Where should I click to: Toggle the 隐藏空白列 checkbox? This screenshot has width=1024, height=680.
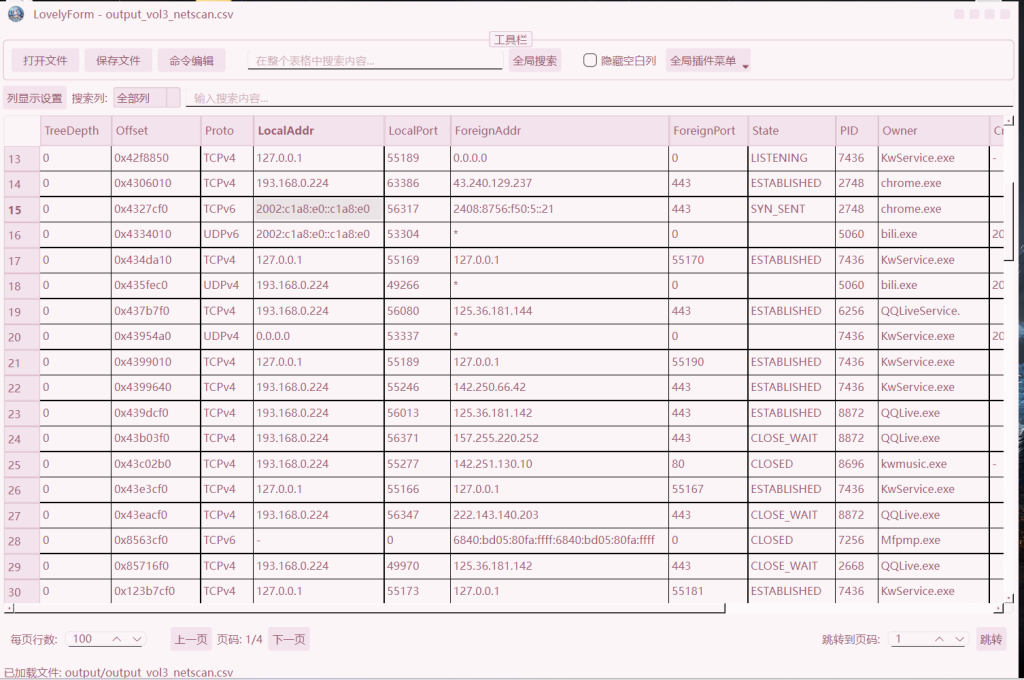(590, 61)
